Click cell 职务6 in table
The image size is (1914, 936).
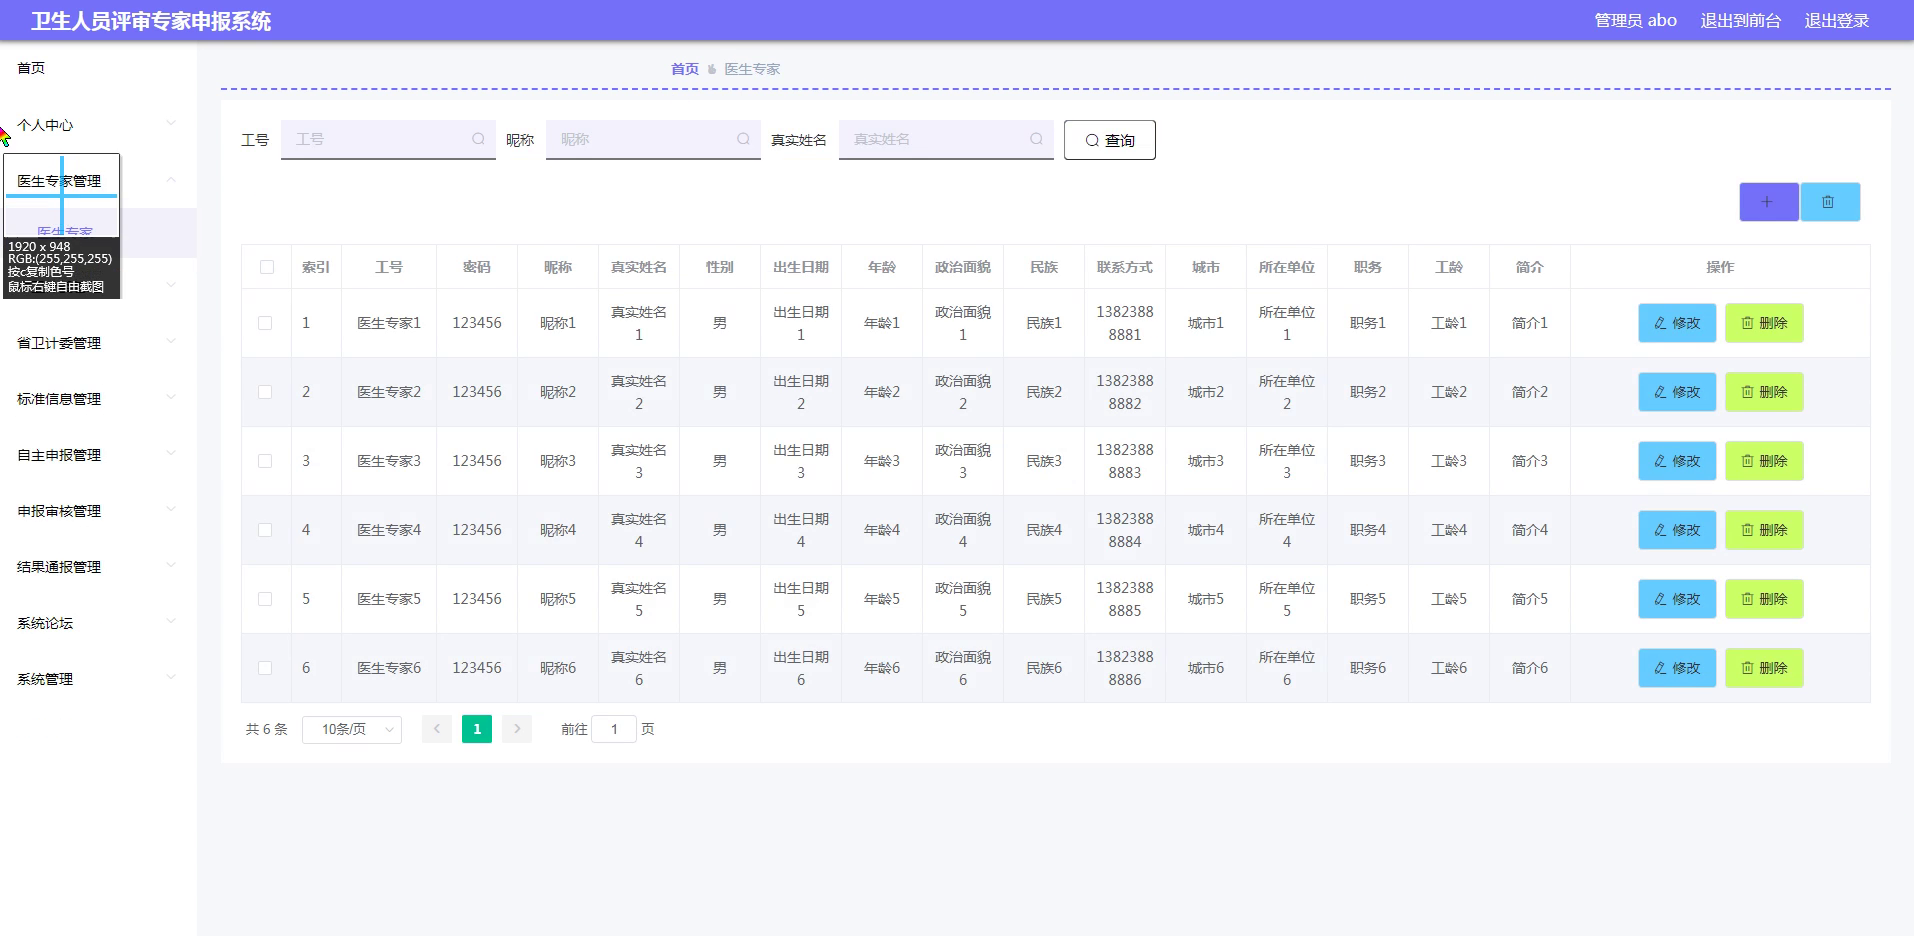click(x=1368, y=668)
